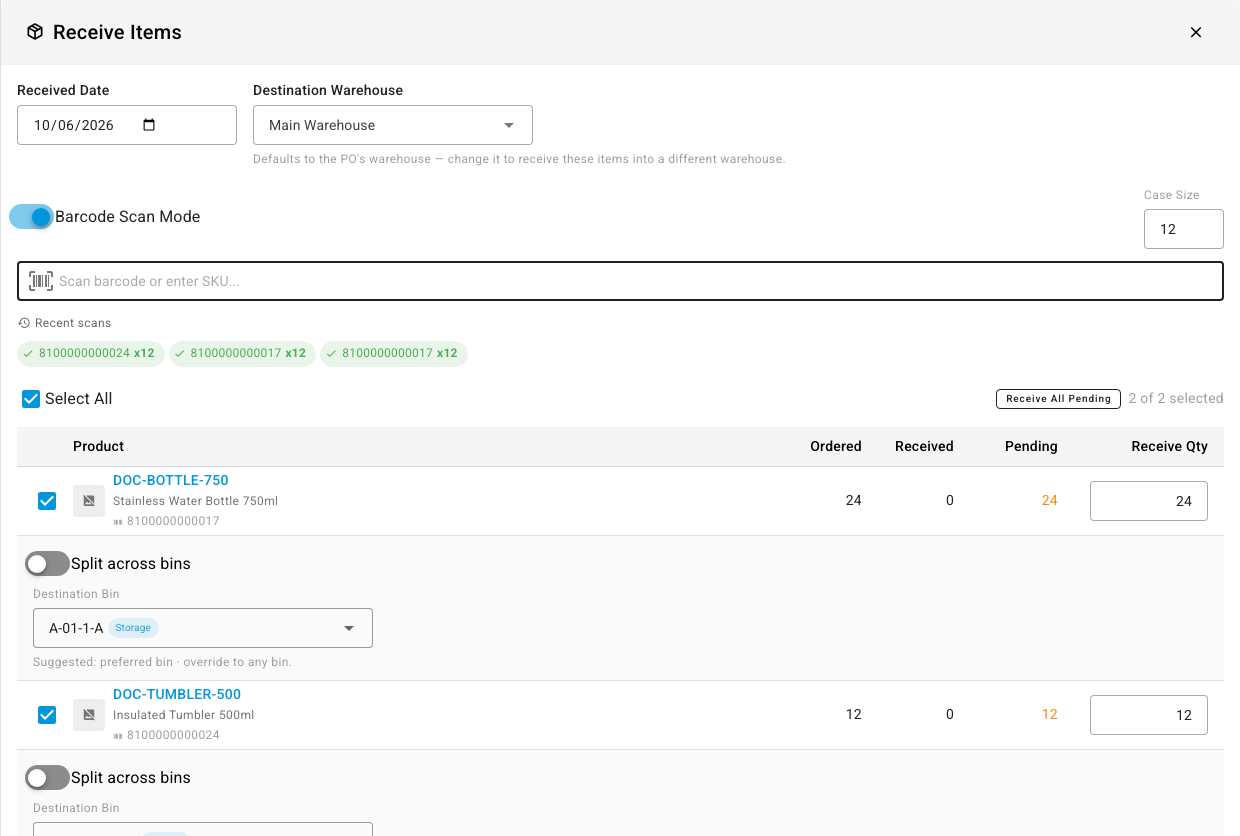Open the DOC-TUMBLER-500 product link
The height and width of the screenshot is (836, 1240).
click(x=177, y=694)
